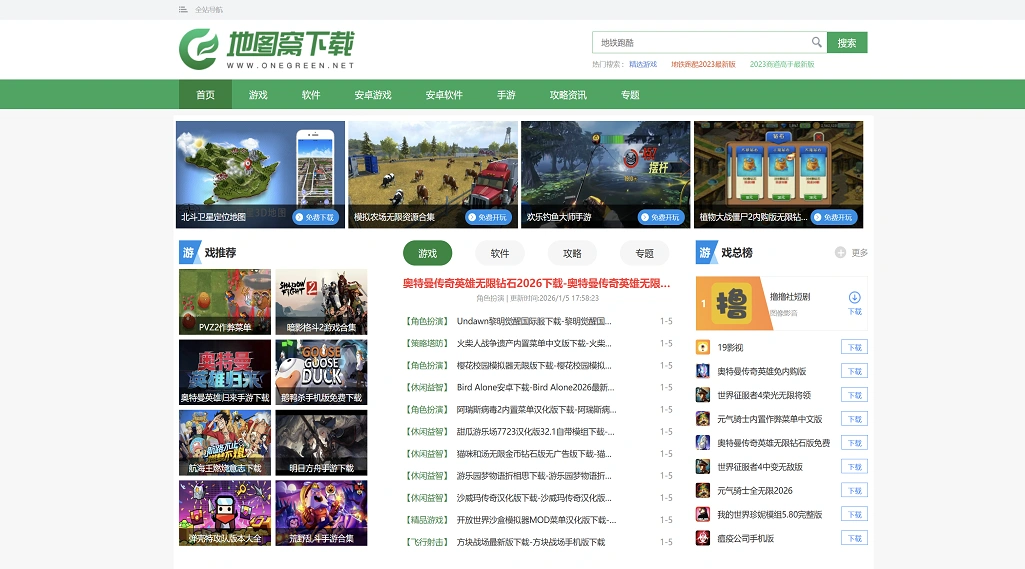Open the 荒野乱斗手游合集 thumbnail
Screen dimensions: 1025x569
(321, 513)
